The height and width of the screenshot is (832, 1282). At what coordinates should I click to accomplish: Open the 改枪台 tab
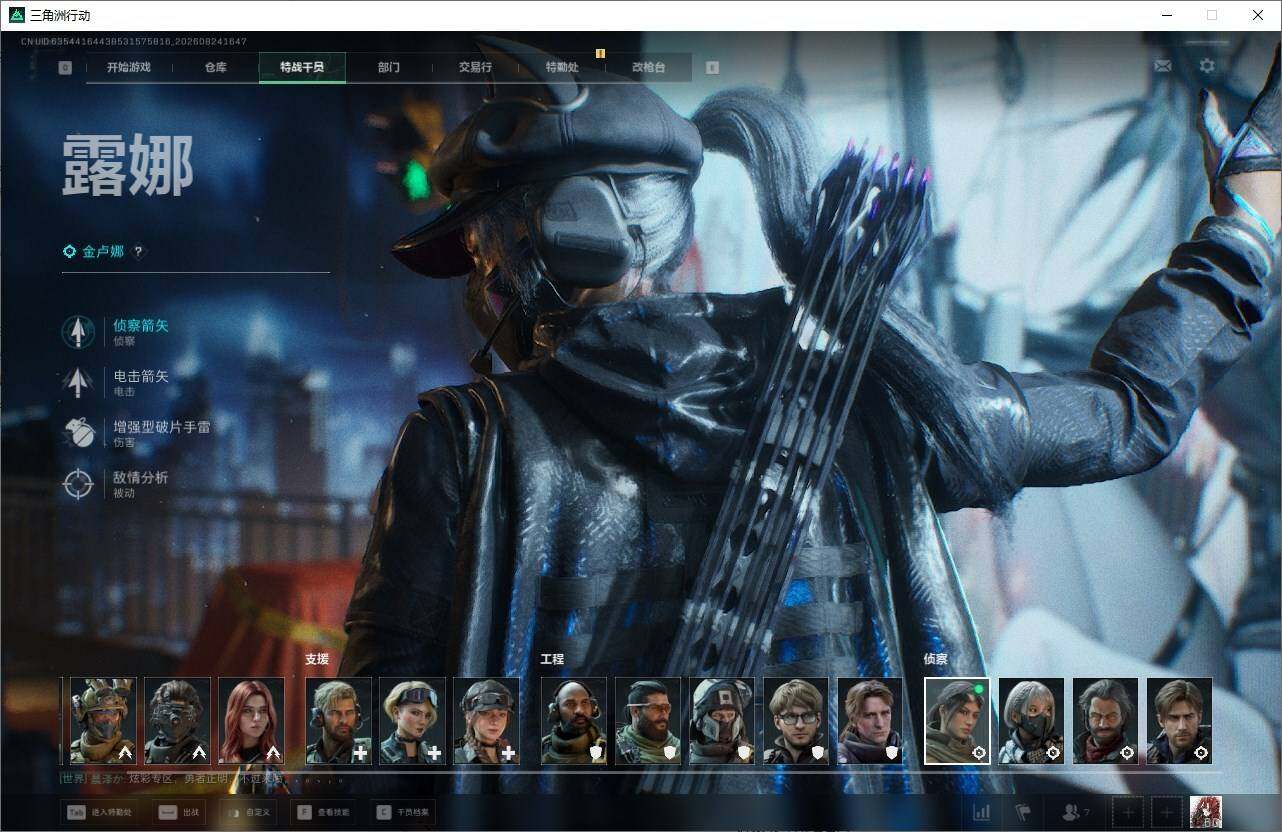click(648, 67)
